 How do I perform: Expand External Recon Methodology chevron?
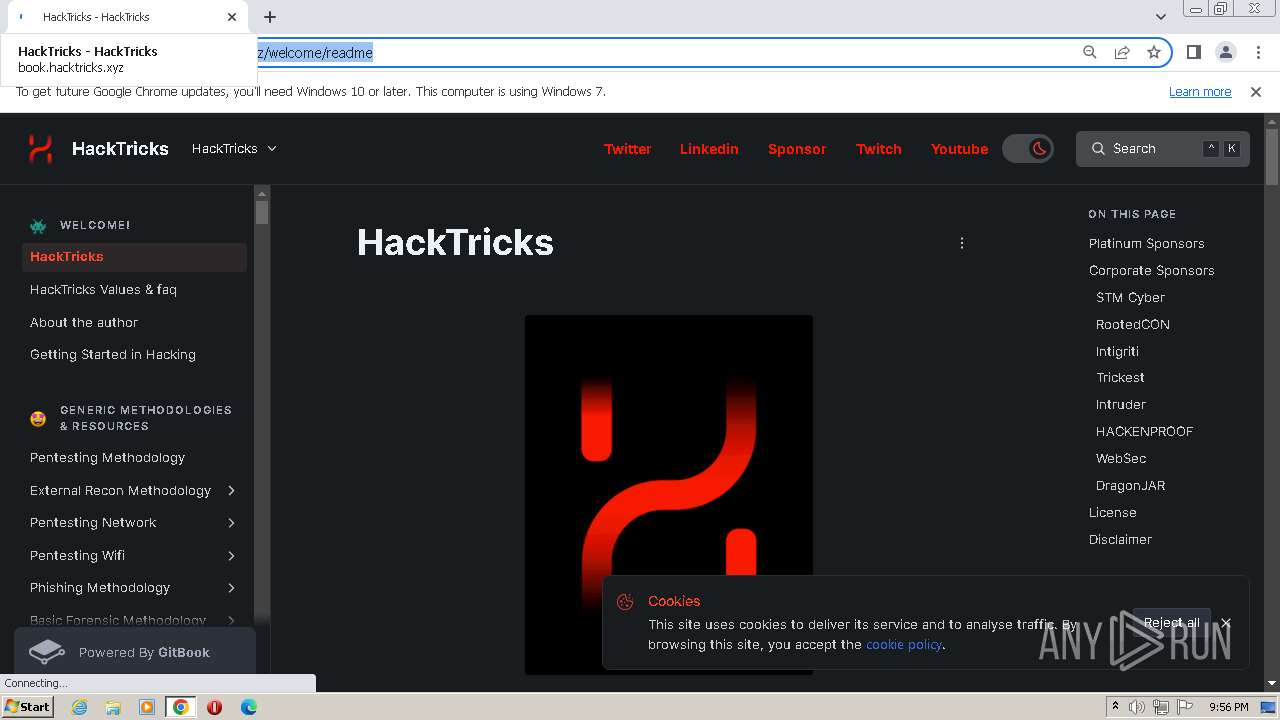[x=231, y=490]
